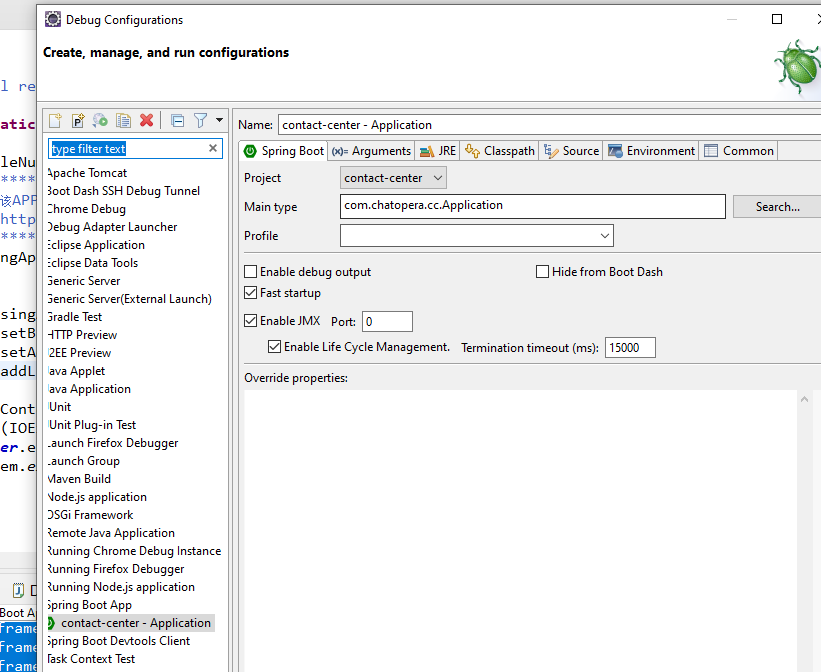Select Task Context Test item
Image resolution: width=821 pixels, height=672 pixels.
[x=91, y=659]
